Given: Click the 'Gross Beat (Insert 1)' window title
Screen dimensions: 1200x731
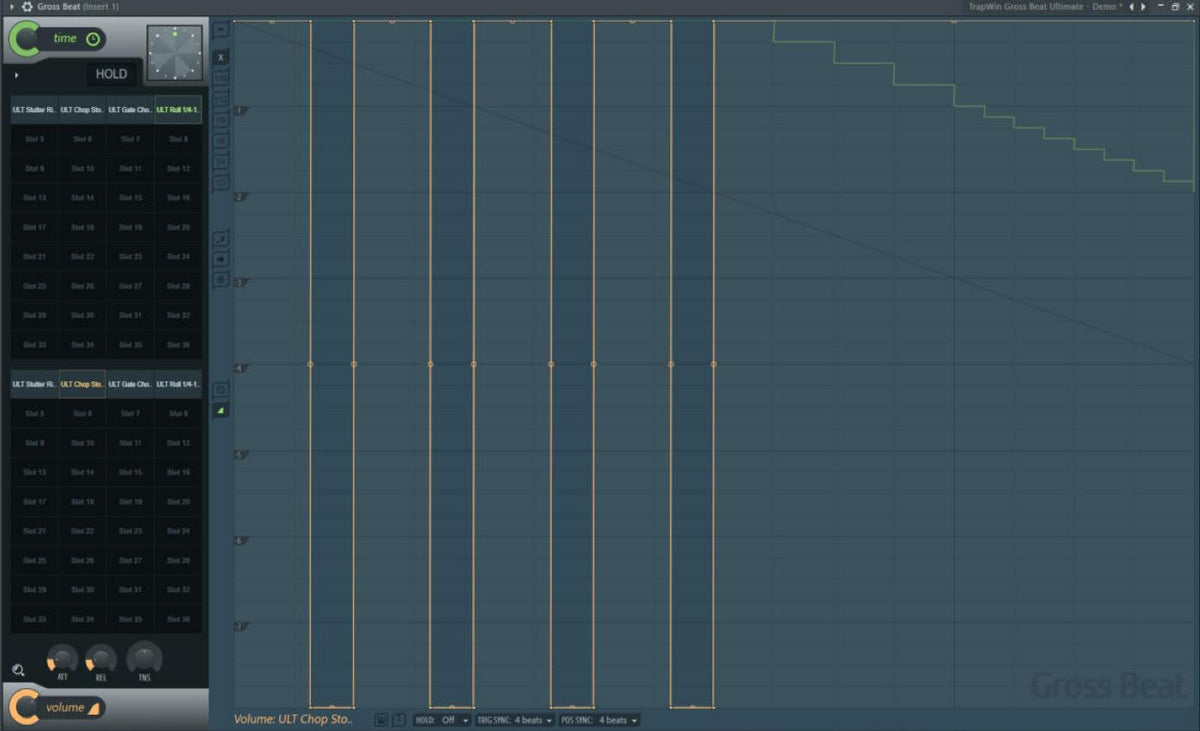Looking at the screenshot, I should [x=78, y=7].
